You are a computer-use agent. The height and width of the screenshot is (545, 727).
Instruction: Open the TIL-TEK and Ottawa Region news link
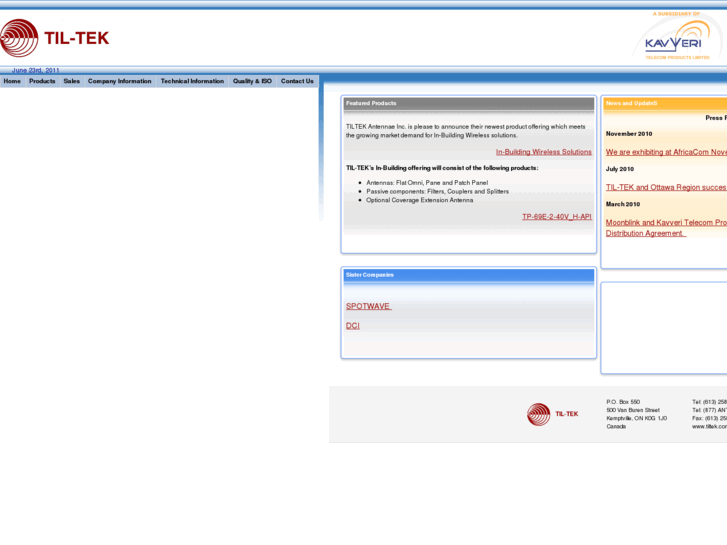point(666,187)
